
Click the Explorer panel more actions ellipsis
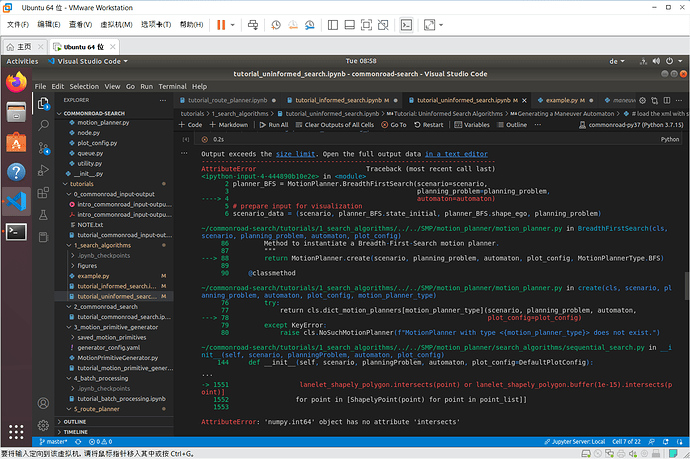(161, 100)
